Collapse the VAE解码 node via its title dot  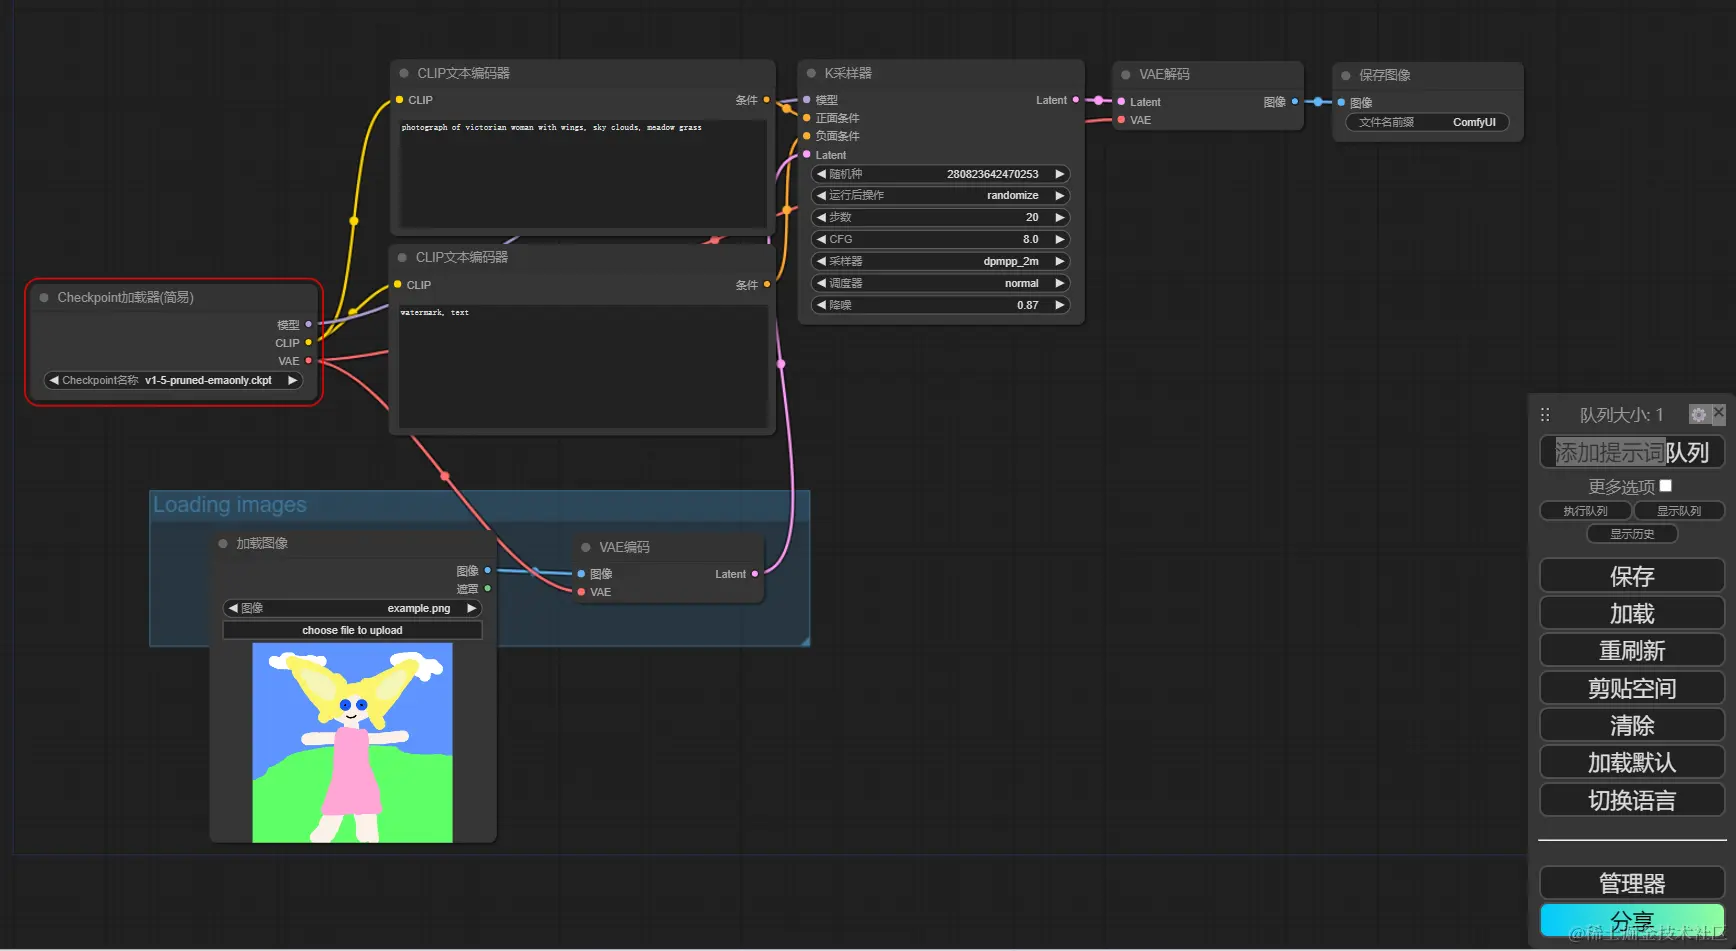pyautogui.click(x=1126, y=74)
